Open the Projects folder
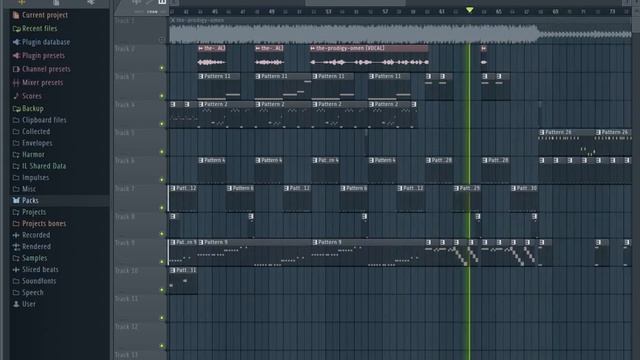The image size is (640, 360). coord(16,212)
